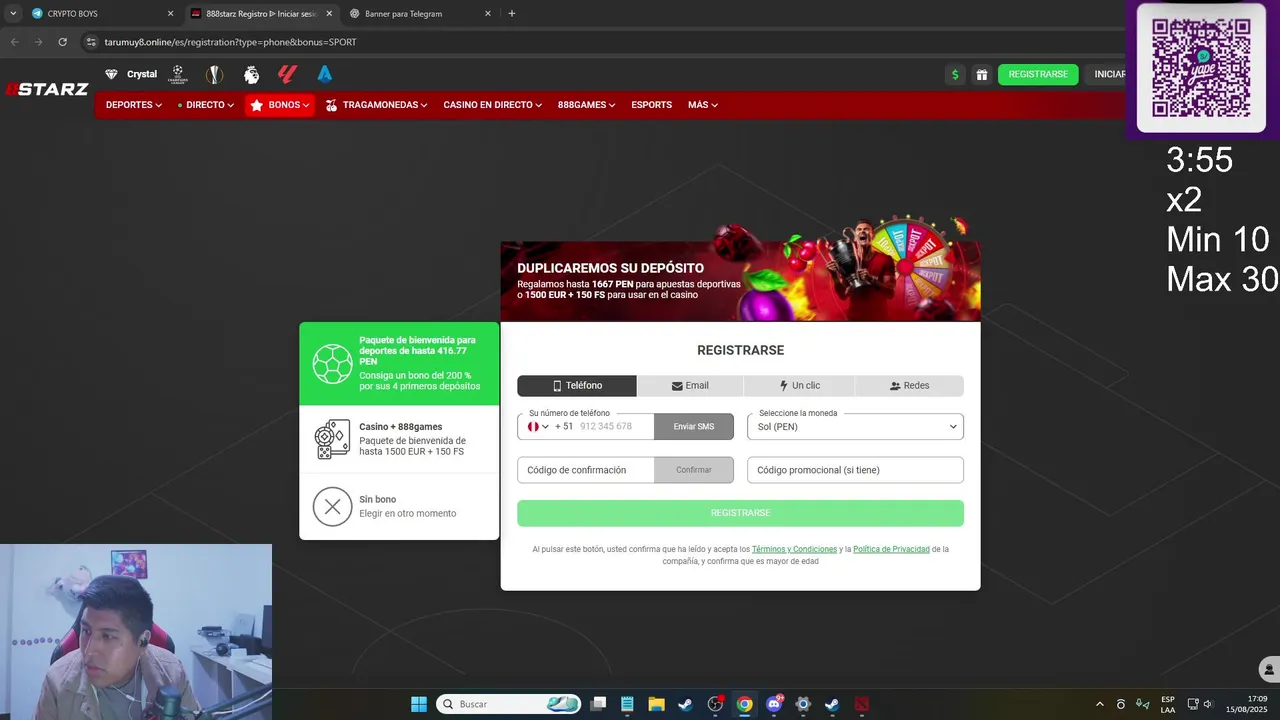Close the CRYPTO BOYS tab

tap(170, 14)
